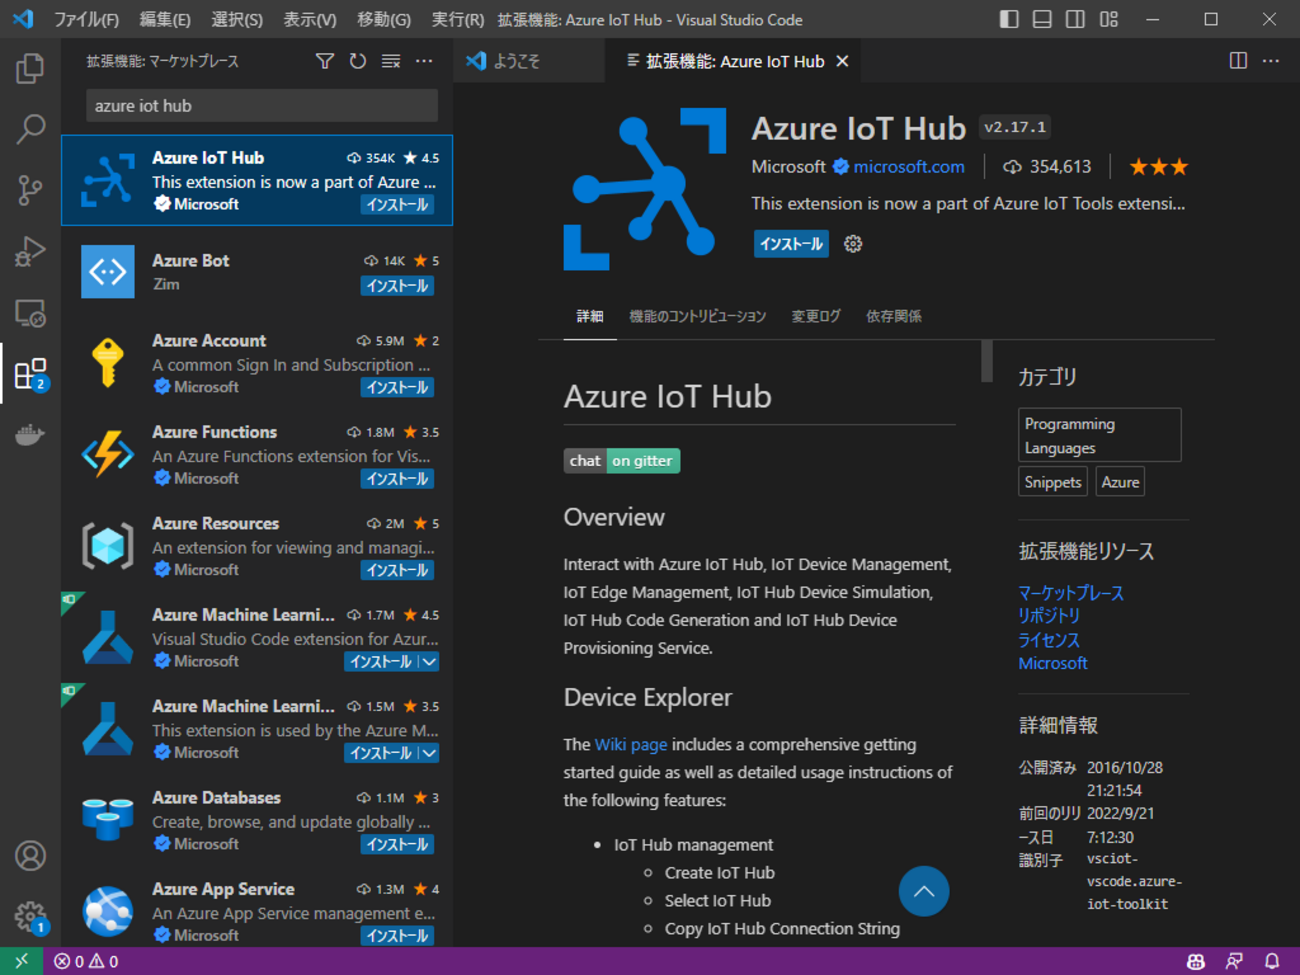
Task: Open the 変更ログ tab
Action: click(815, 316)
